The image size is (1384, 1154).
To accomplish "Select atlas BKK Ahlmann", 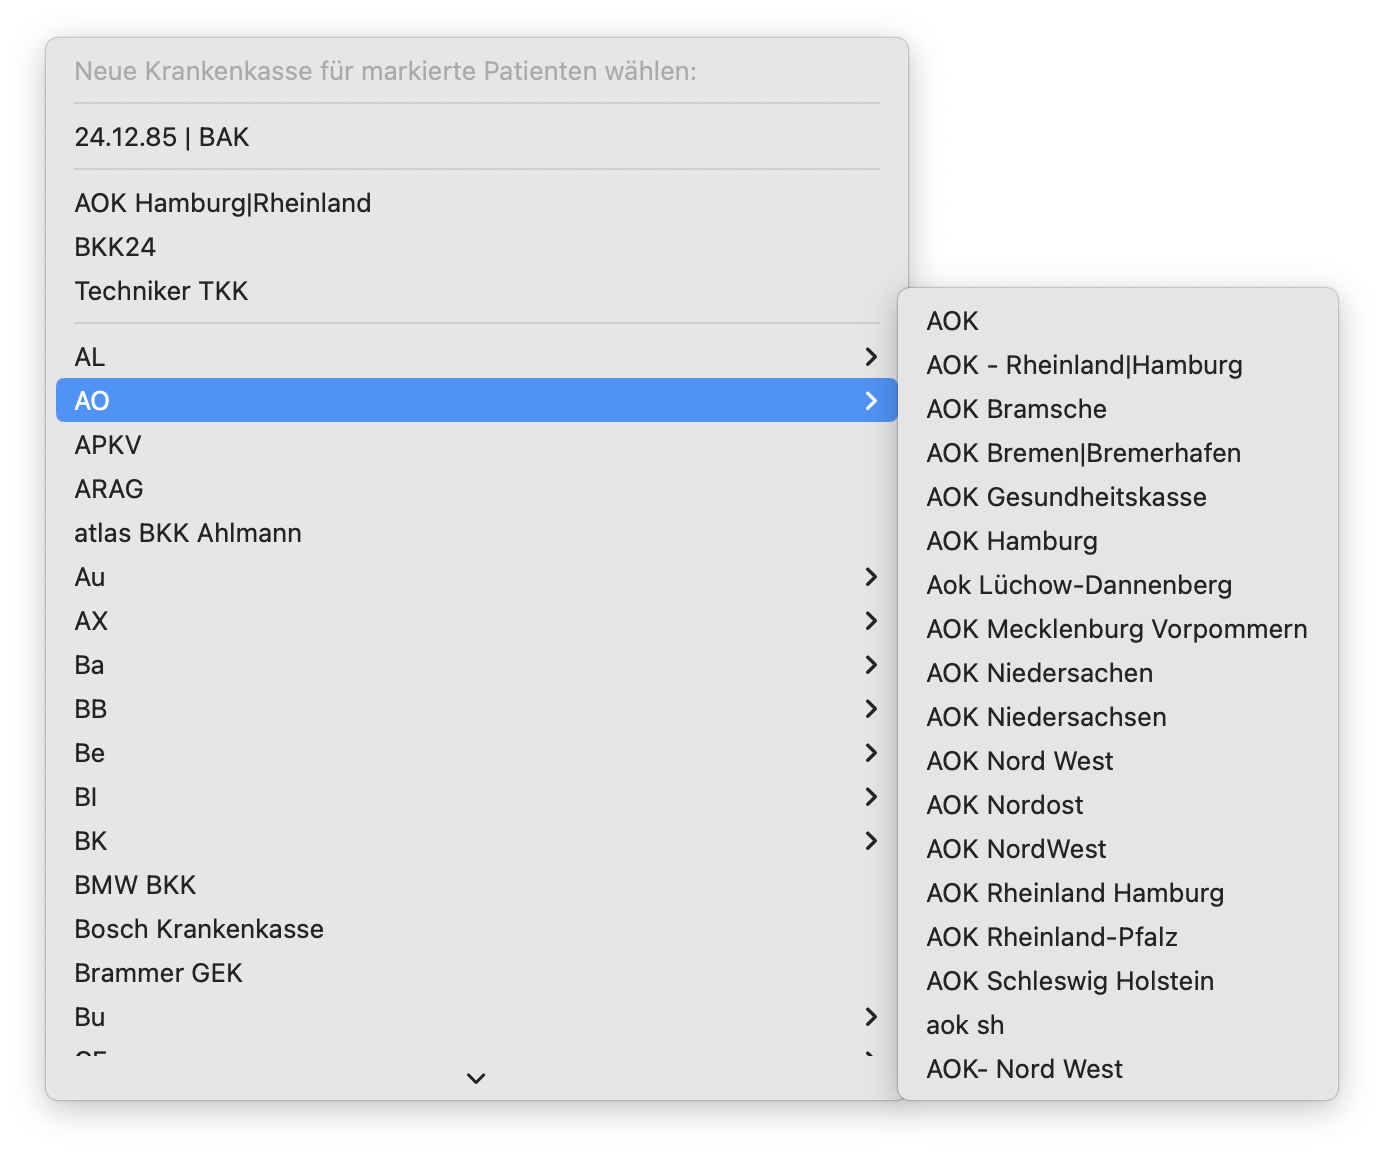I will click(188, 533).
